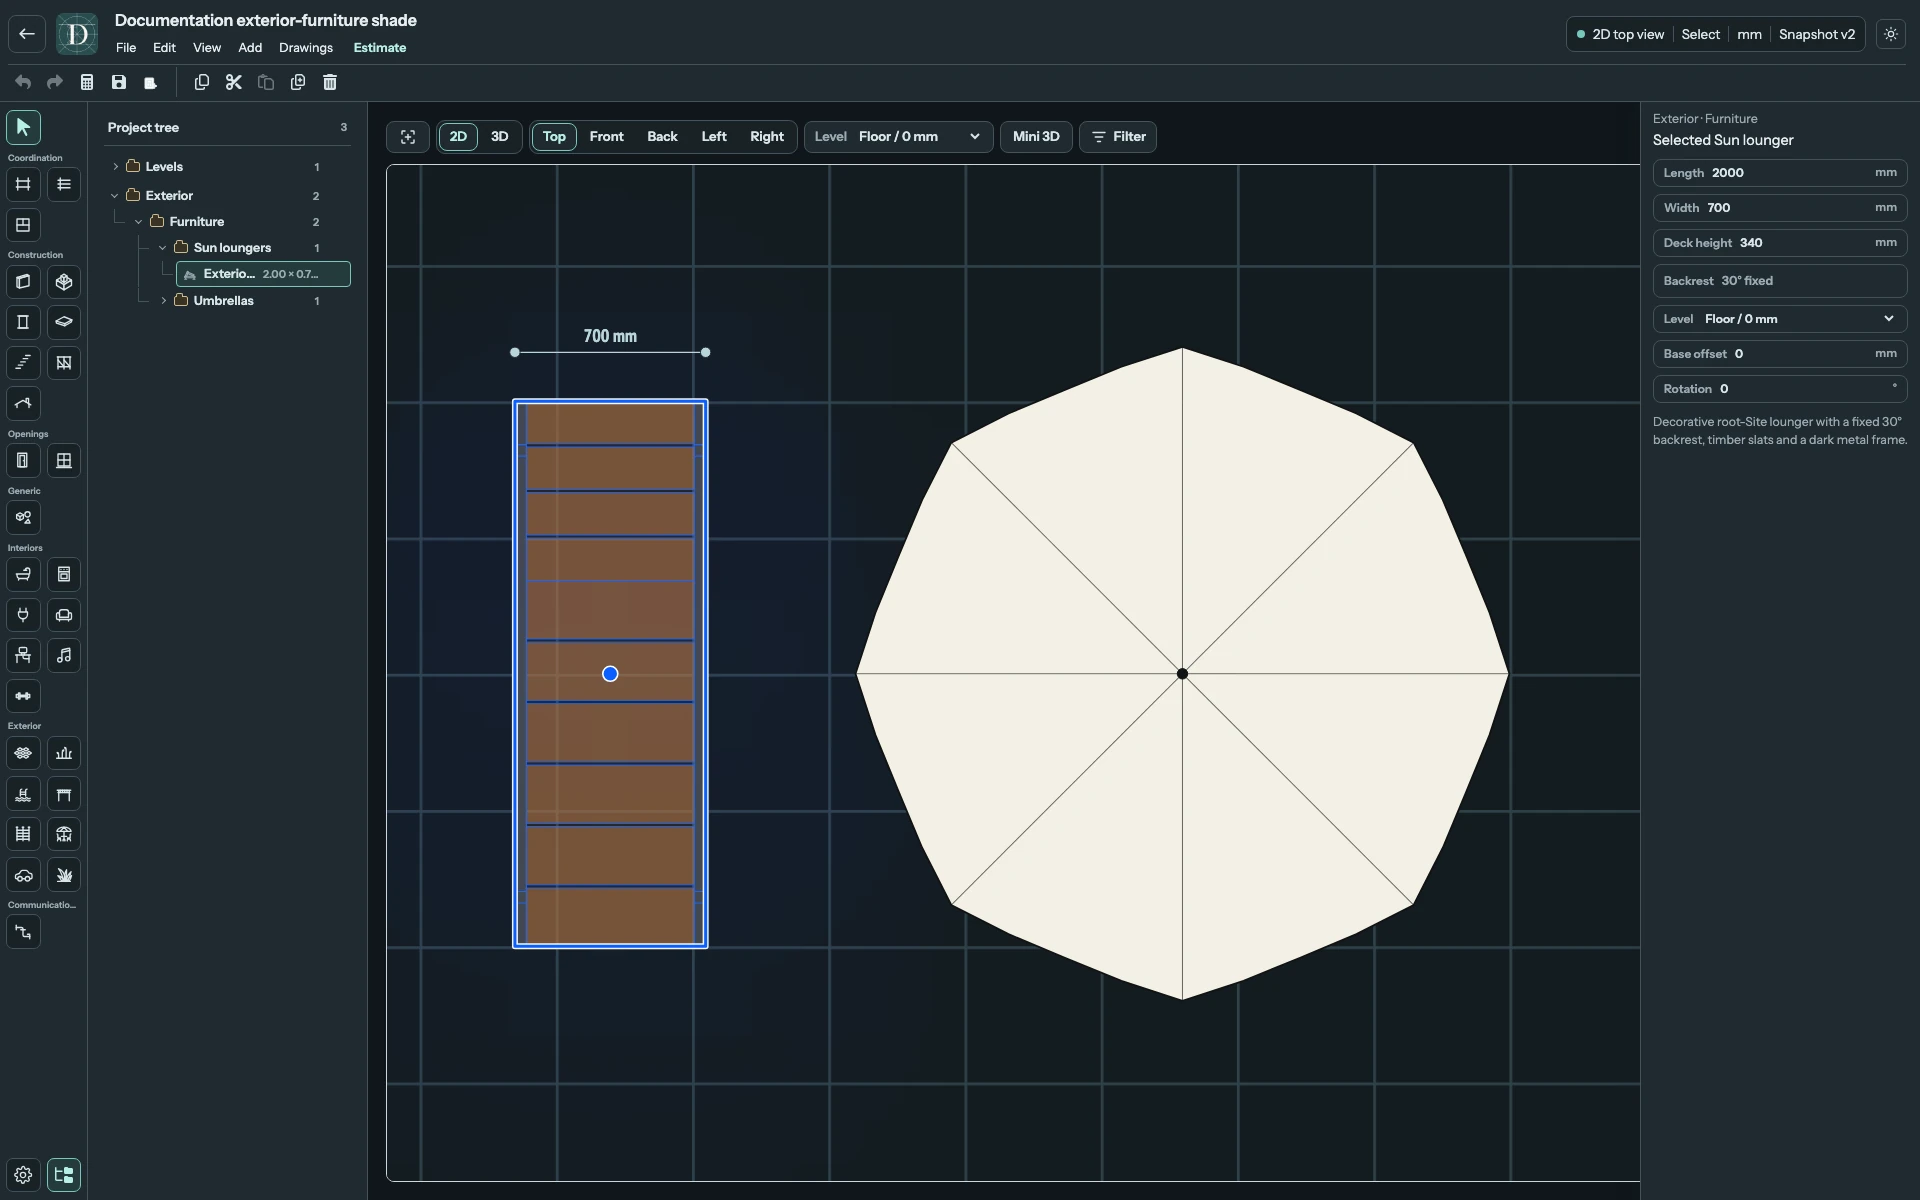The height and width of the screenshot is (1200, 1920).
Task: Collapse the Exterior tree folder
Action: coord(115,196)
